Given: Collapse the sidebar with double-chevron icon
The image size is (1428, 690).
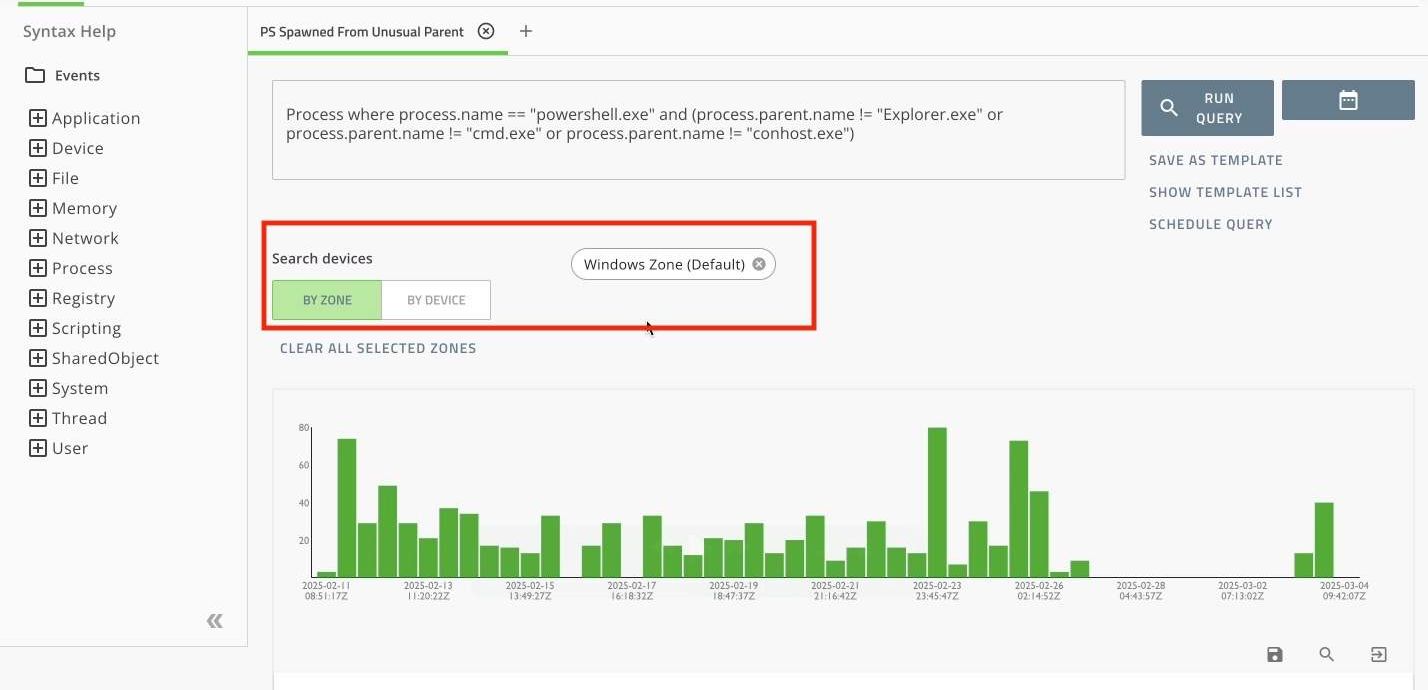Looking at the screenshot, I should [x=214, y=621].
